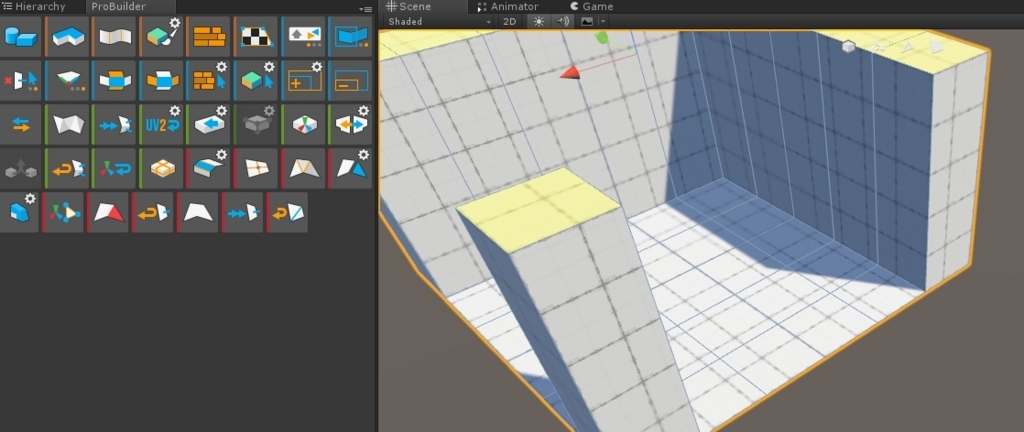The height and width of the screenshot is (432, 1024).
Task: Click the orange grid cube Subdivide Object icon
Action: click(x=163, y=169)
